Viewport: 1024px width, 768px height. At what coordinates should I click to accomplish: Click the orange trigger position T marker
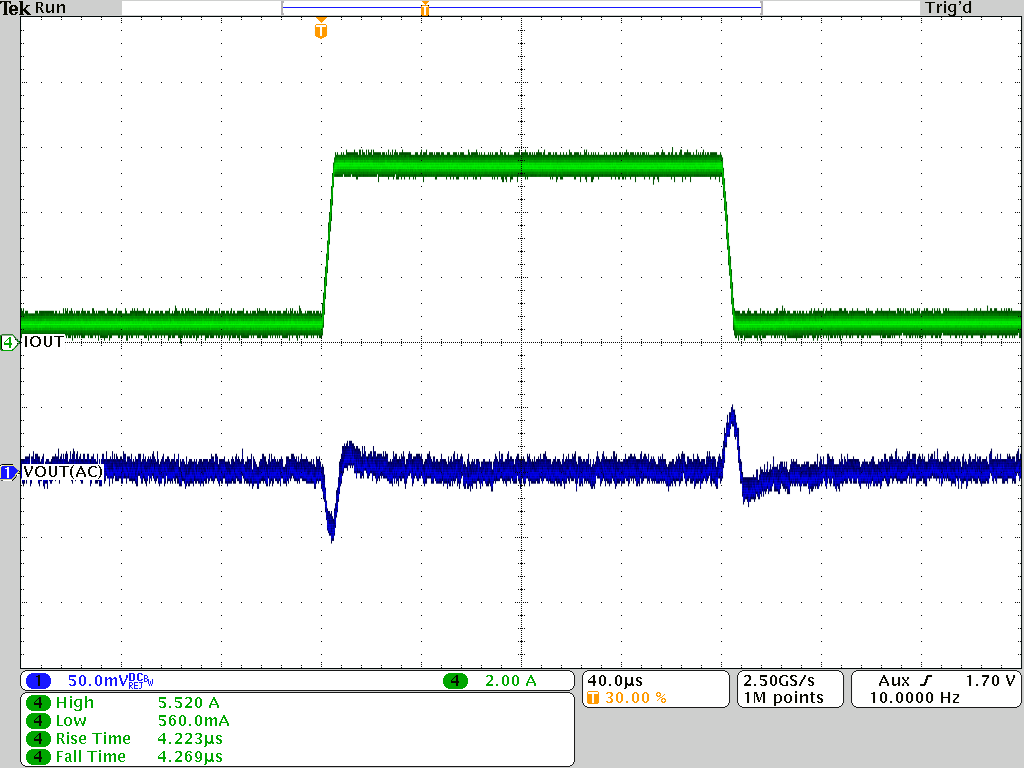click(x=320, y=31)
